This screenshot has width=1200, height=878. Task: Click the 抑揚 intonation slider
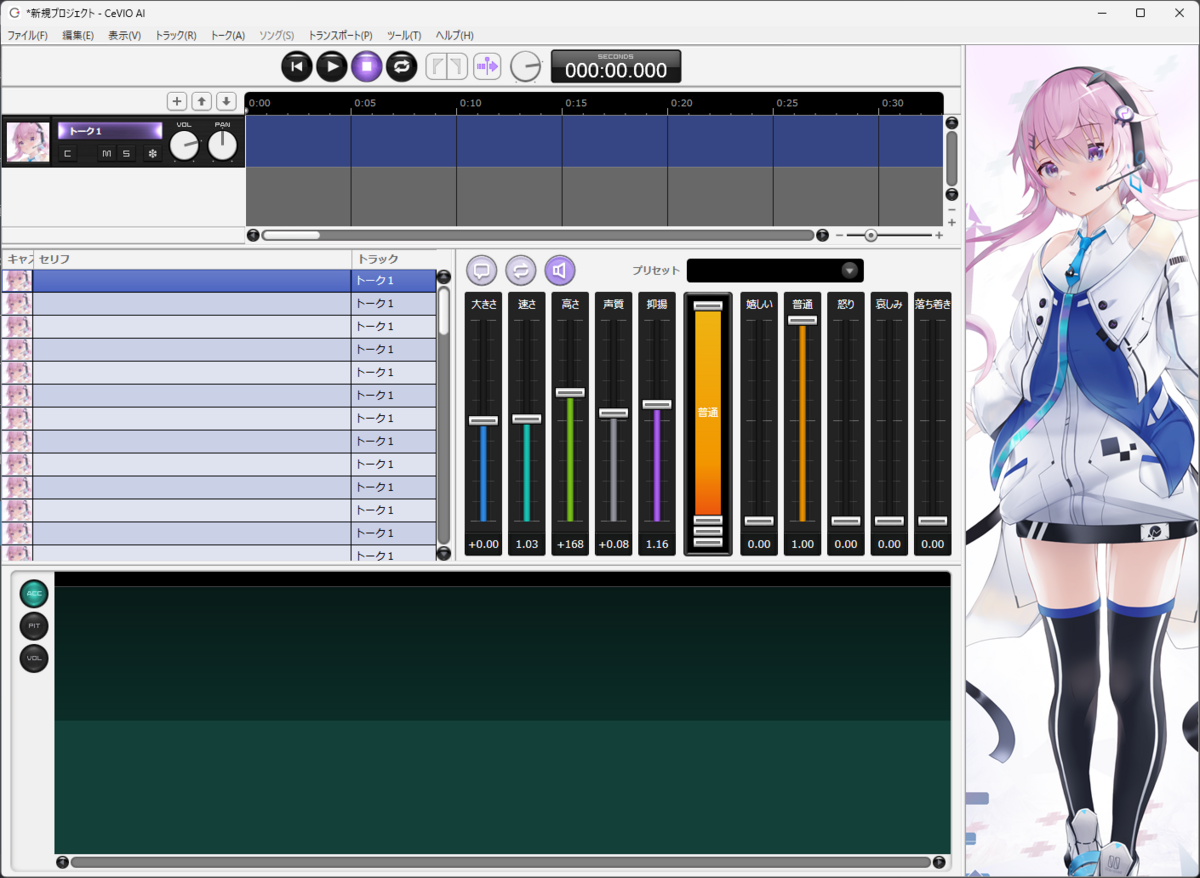pos(657,404)
